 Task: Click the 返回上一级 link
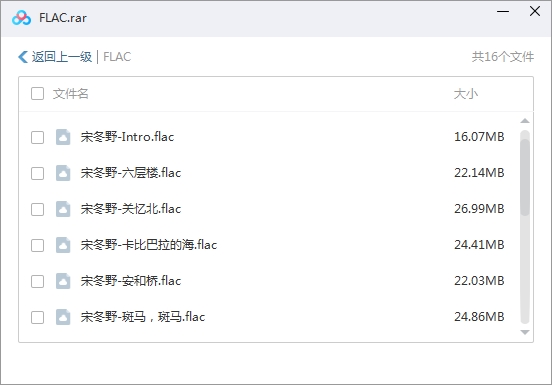pyautogui.click(x=62, y=57)
